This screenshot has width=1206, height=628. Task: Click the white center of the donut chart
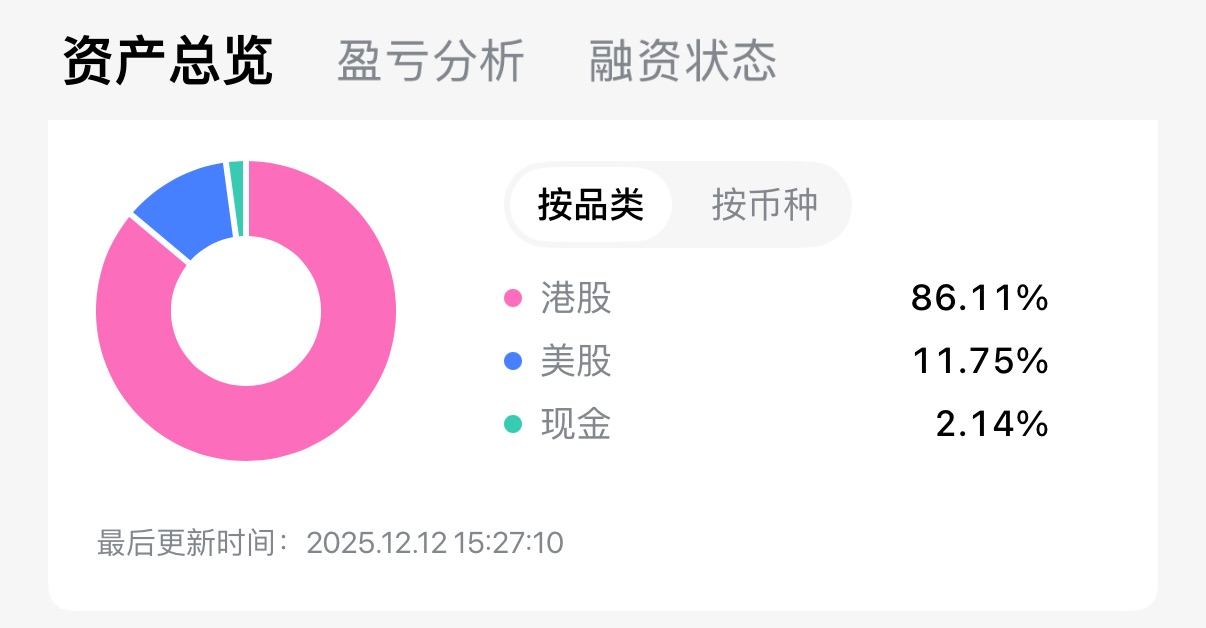[246, 310]
